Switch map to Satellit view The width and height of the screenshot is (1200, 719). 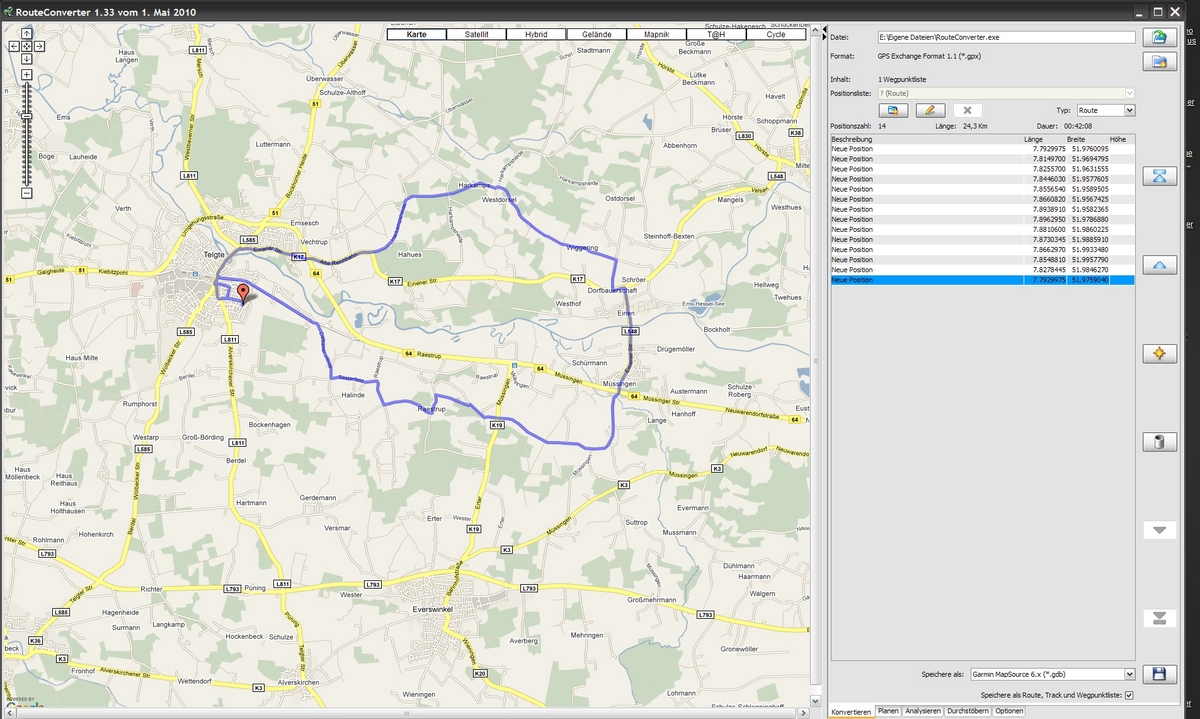tap(477, 34)
